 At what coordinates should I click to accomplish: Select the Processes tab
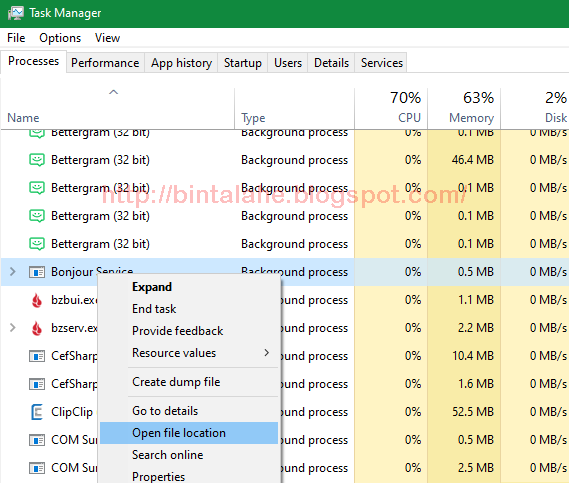click(33, 61)
